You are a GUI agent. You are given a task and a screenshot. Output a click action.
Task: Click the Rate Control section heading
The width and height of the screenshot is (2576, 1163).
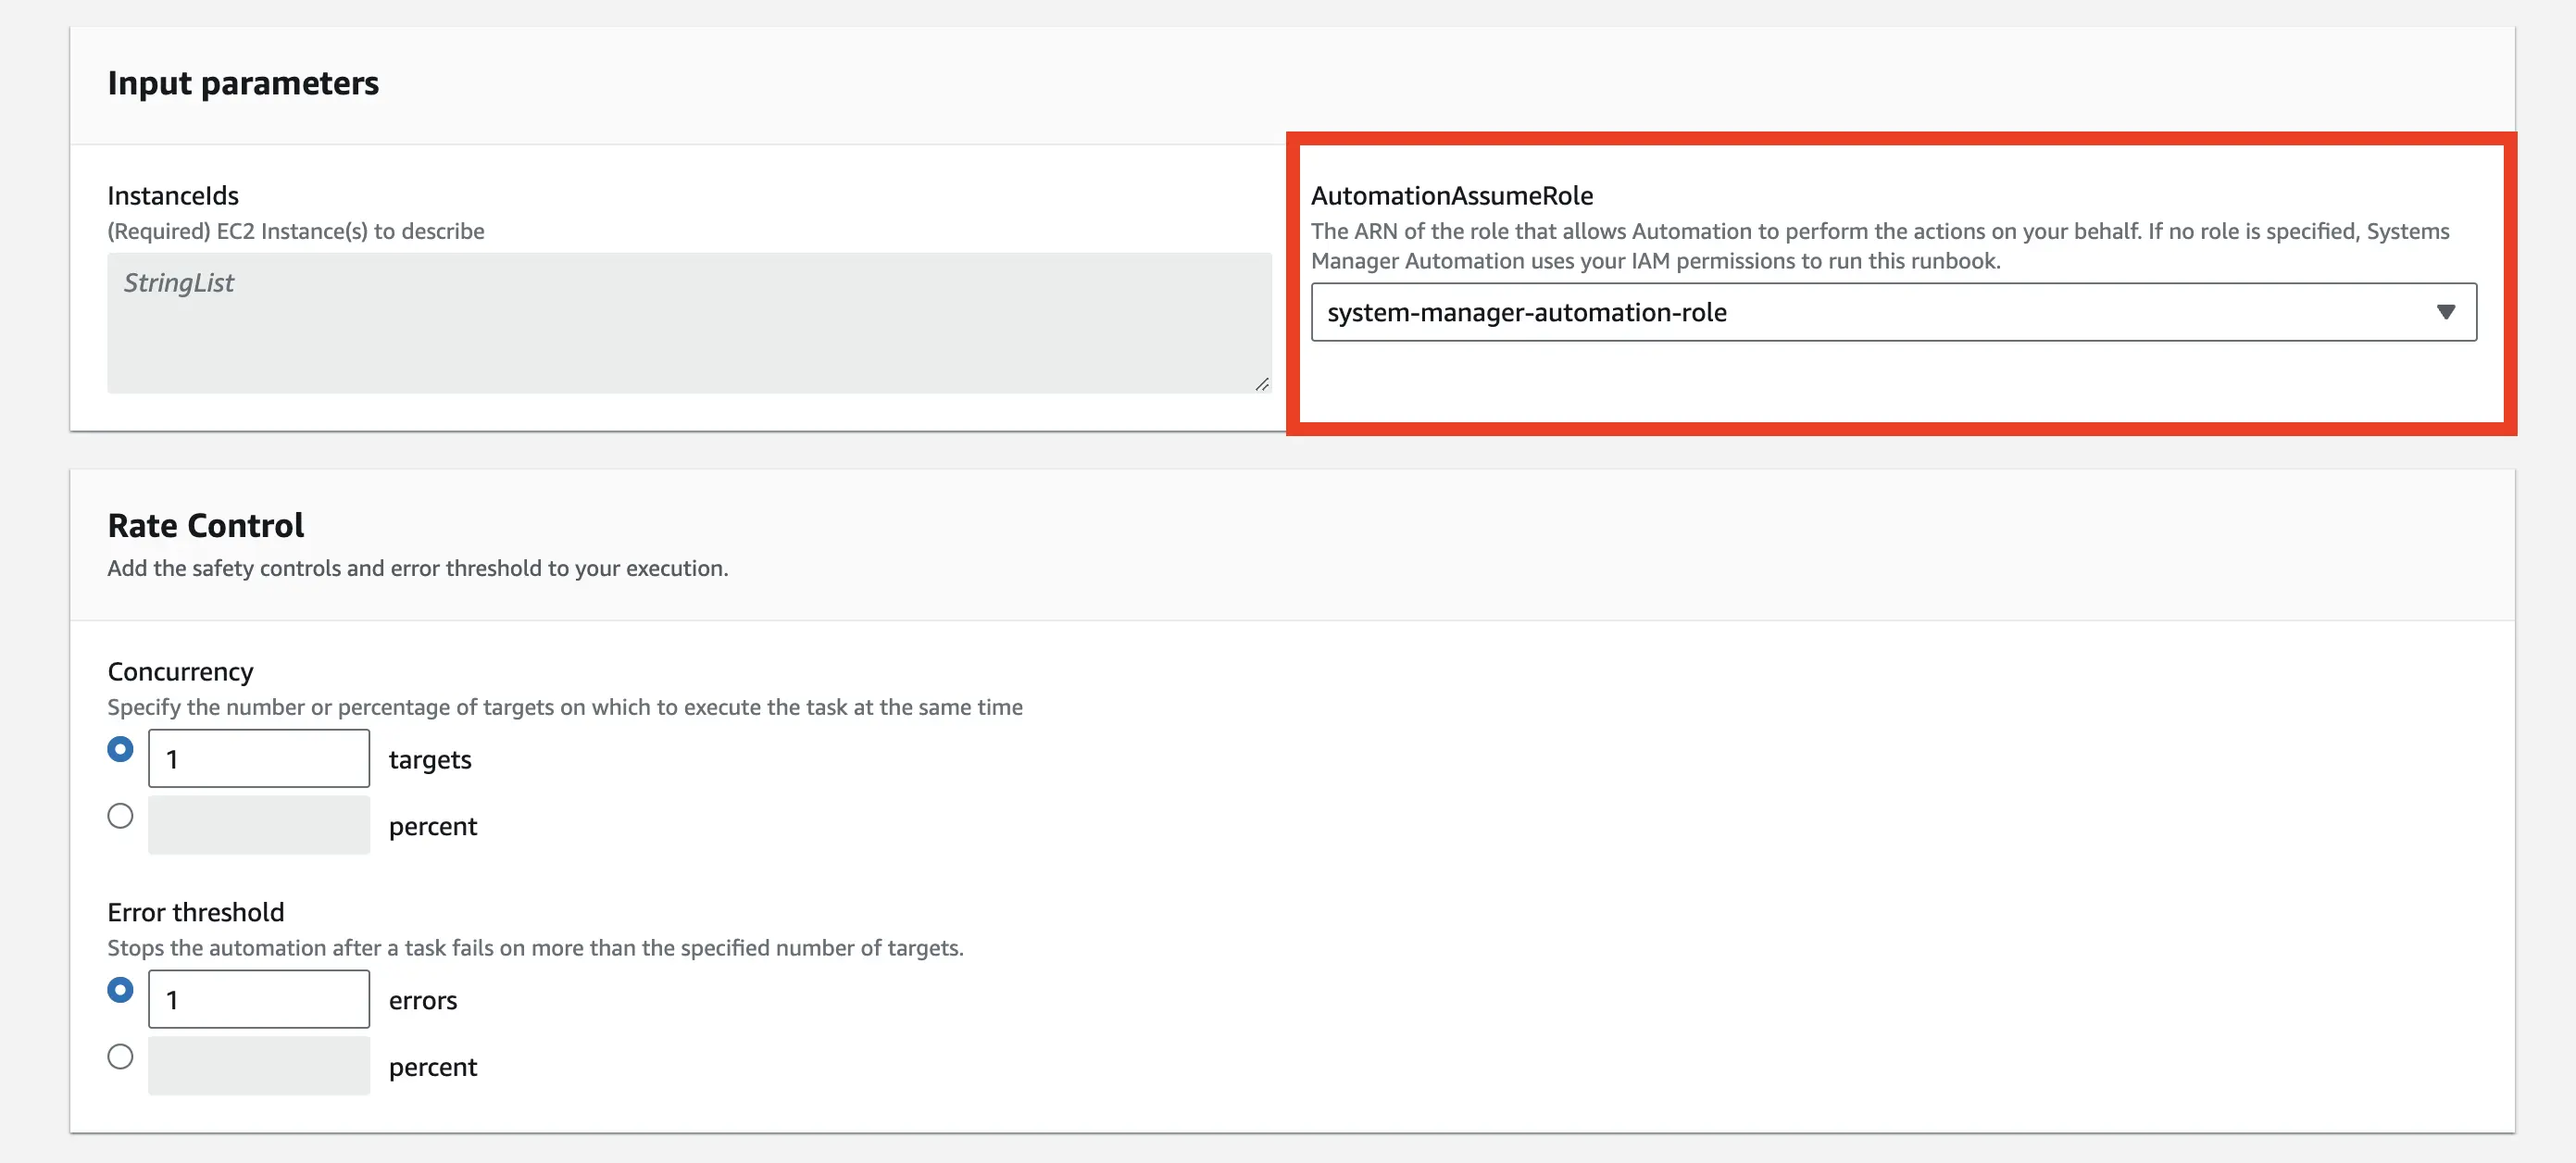coord(205,524)
